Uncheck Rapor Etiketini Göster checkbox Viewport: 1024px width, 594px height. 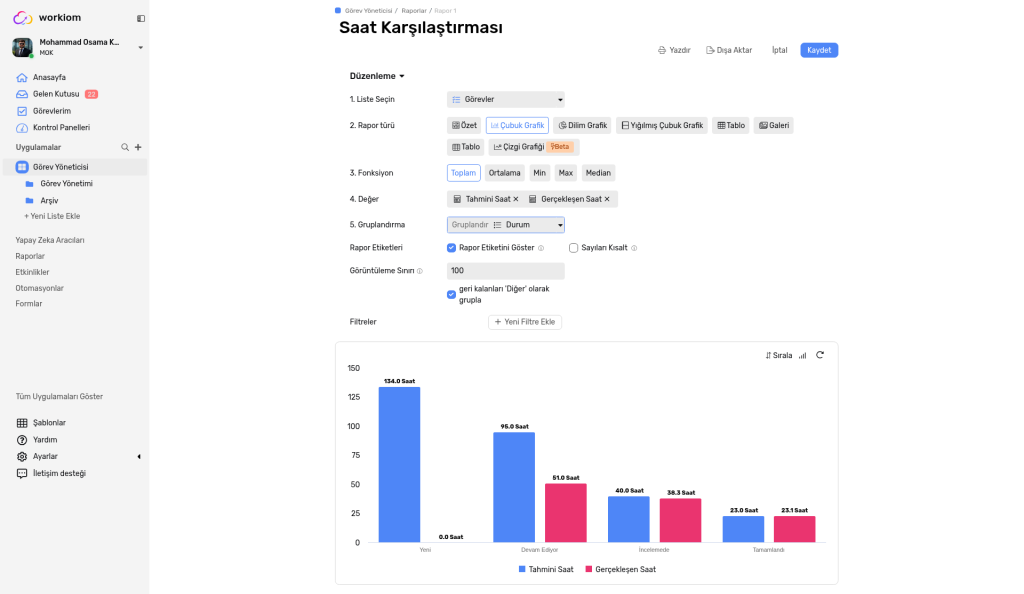[x=451, y=248]
